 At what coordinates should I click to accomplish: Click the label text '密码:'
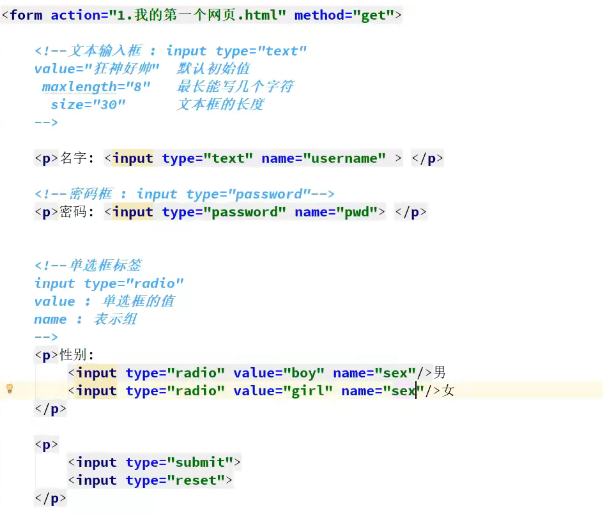[77, 211]
